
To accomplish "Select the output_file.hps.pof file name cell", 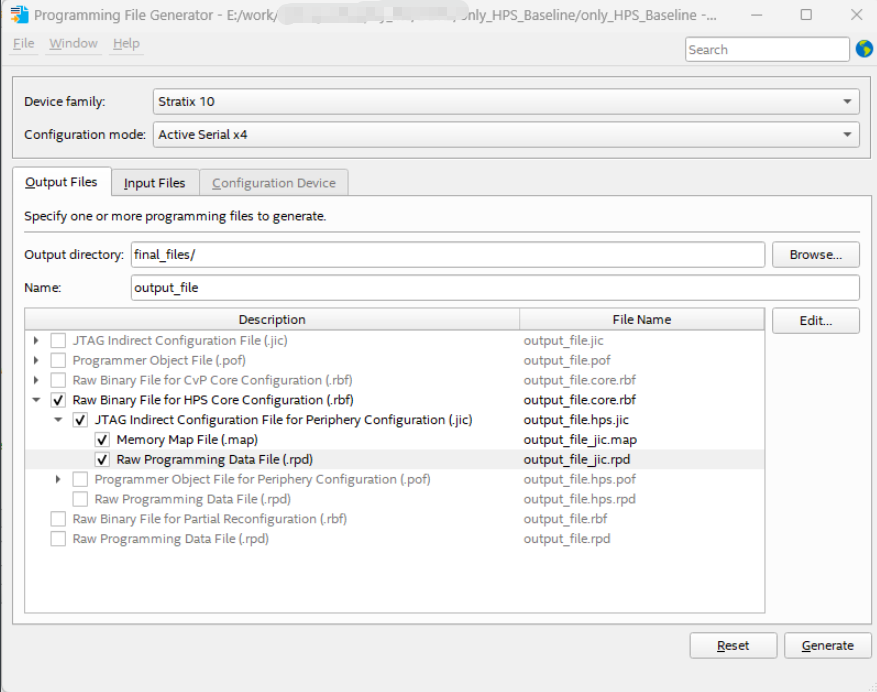I will pyautogui.click(x=579, y=479).
